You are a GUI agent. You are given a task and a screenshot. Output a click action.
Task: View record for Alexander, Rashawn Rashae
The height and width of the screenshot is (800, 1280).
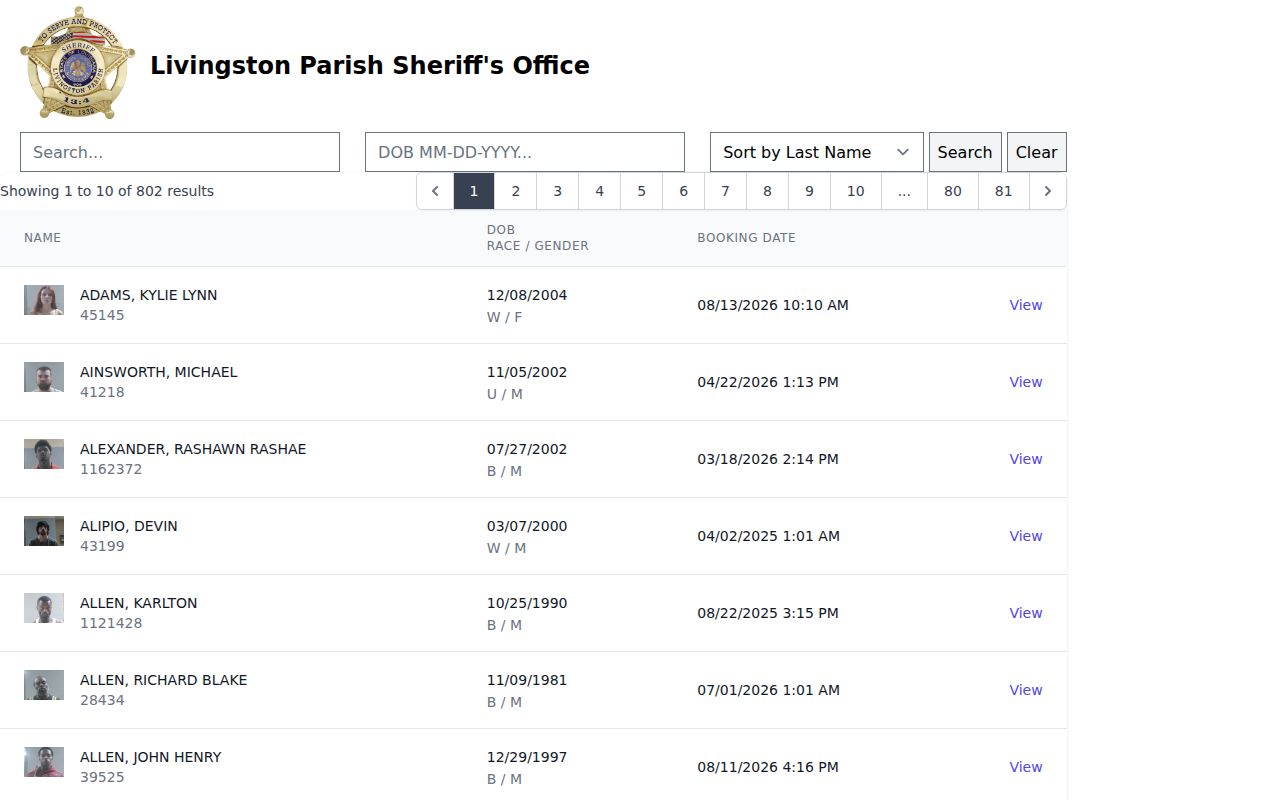(x=1026, y=459)
